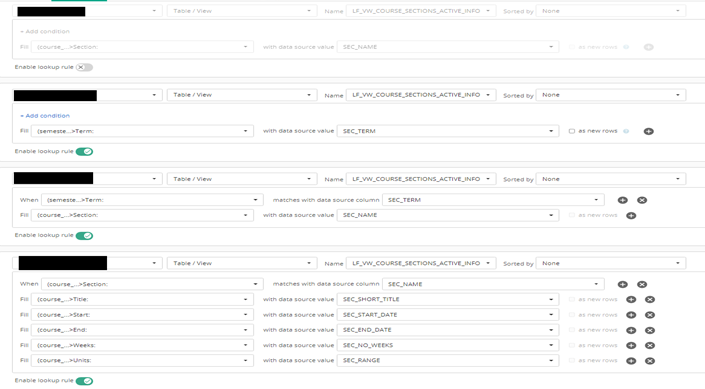This screenshot has width=705, height=389.
Task: Click the greyed '+ Add condition' in the disabled rule
Action: [45, 31]
